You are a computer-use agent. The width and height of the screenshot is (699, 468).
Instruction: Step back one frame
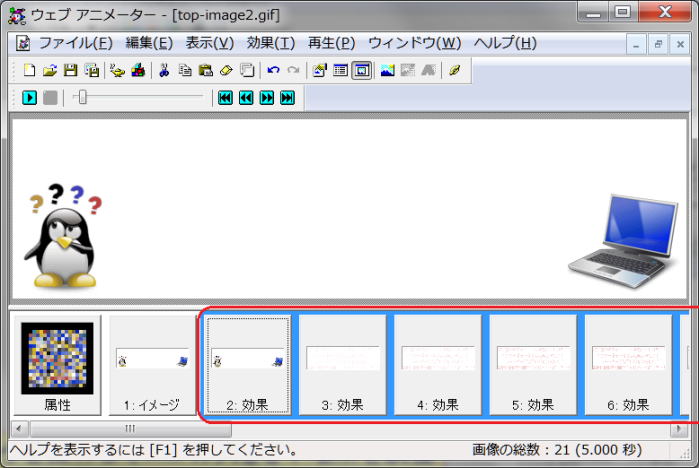(x=246, y=98)
